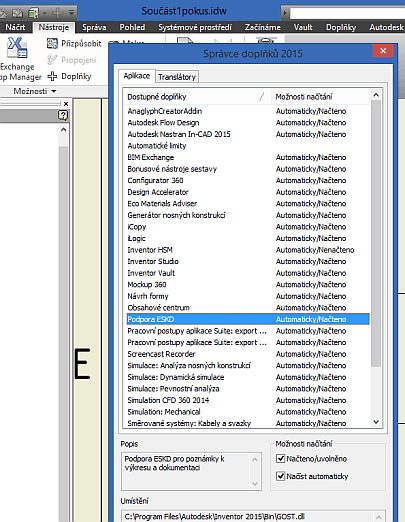Viewport: 405px width, 522px height.
Task: Select Simulation: Mechanical add-in
Action: [247, 412]
